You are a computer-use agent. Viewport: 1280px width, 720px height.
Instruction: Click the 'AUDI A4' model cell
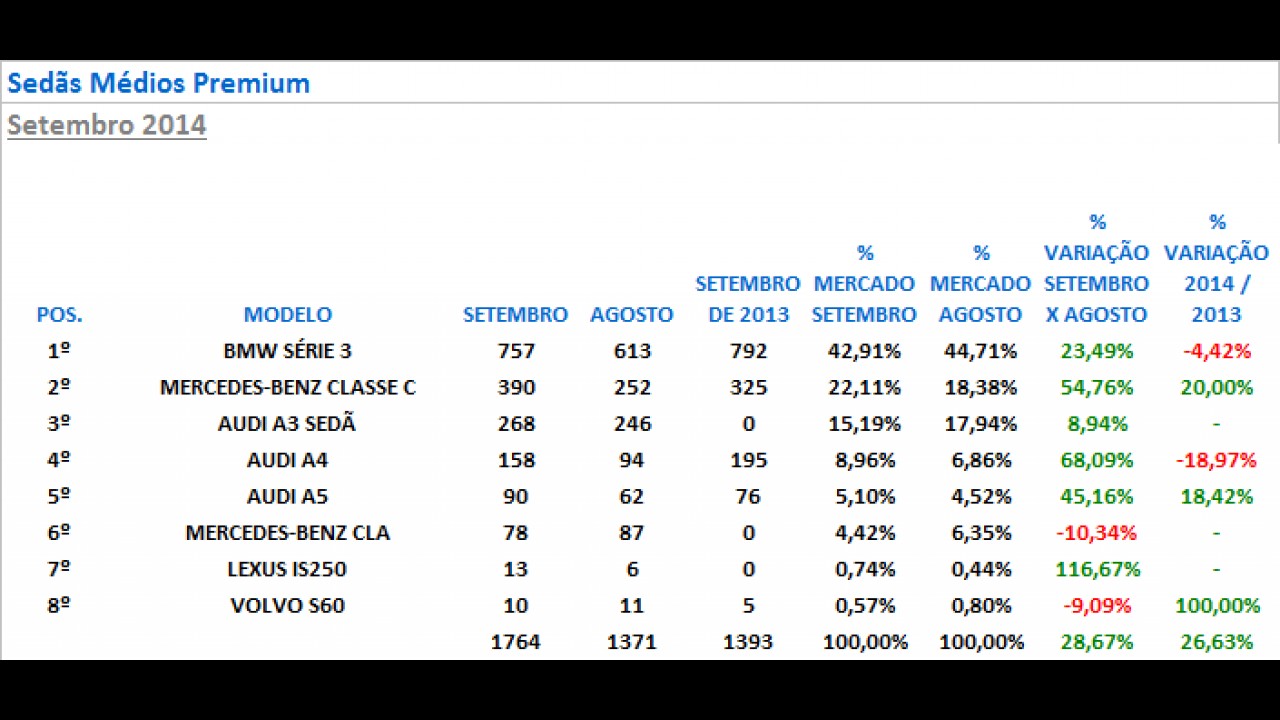pos(288,460)
